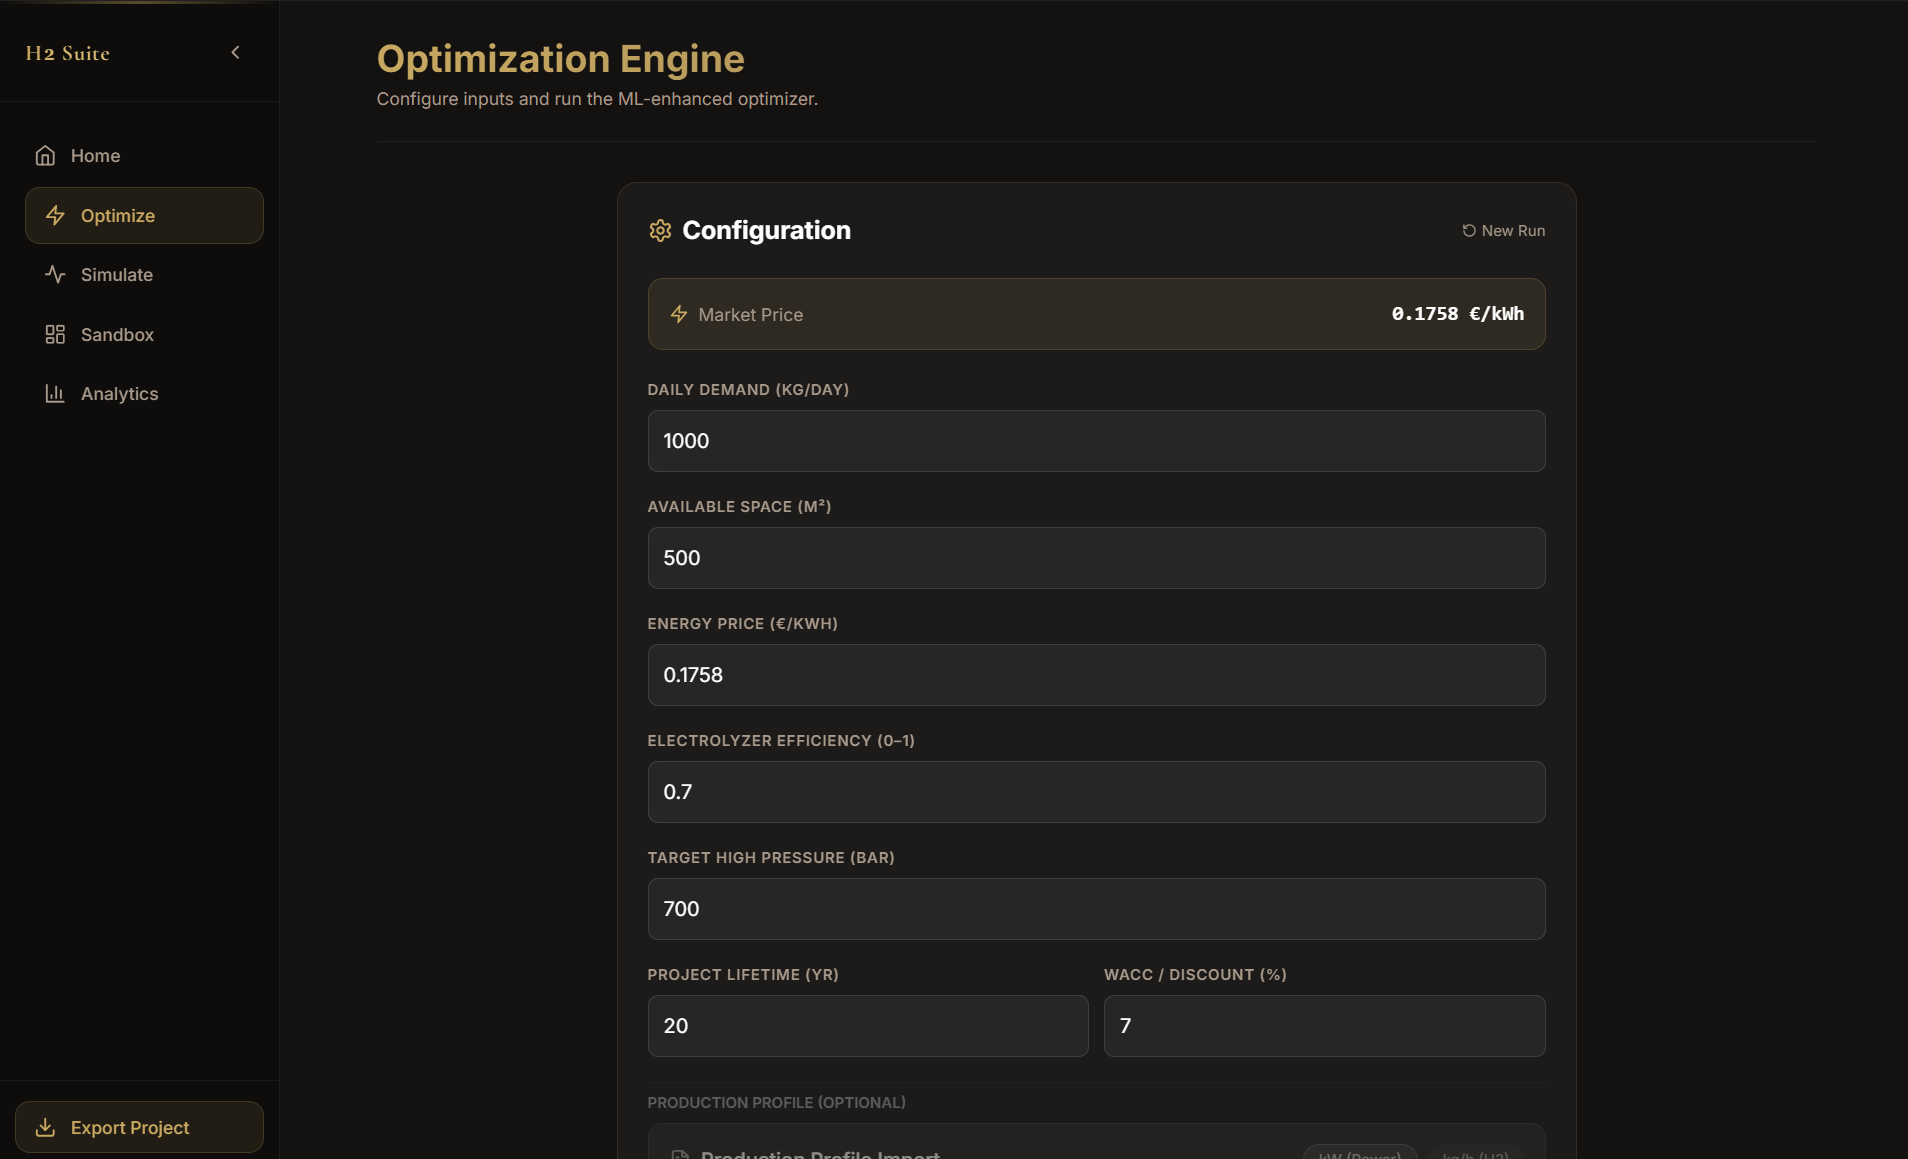Click the WACC / Discount input field
Image resolution: width=1908 pixels, height=1159 pixels.
(1324, 1026)
